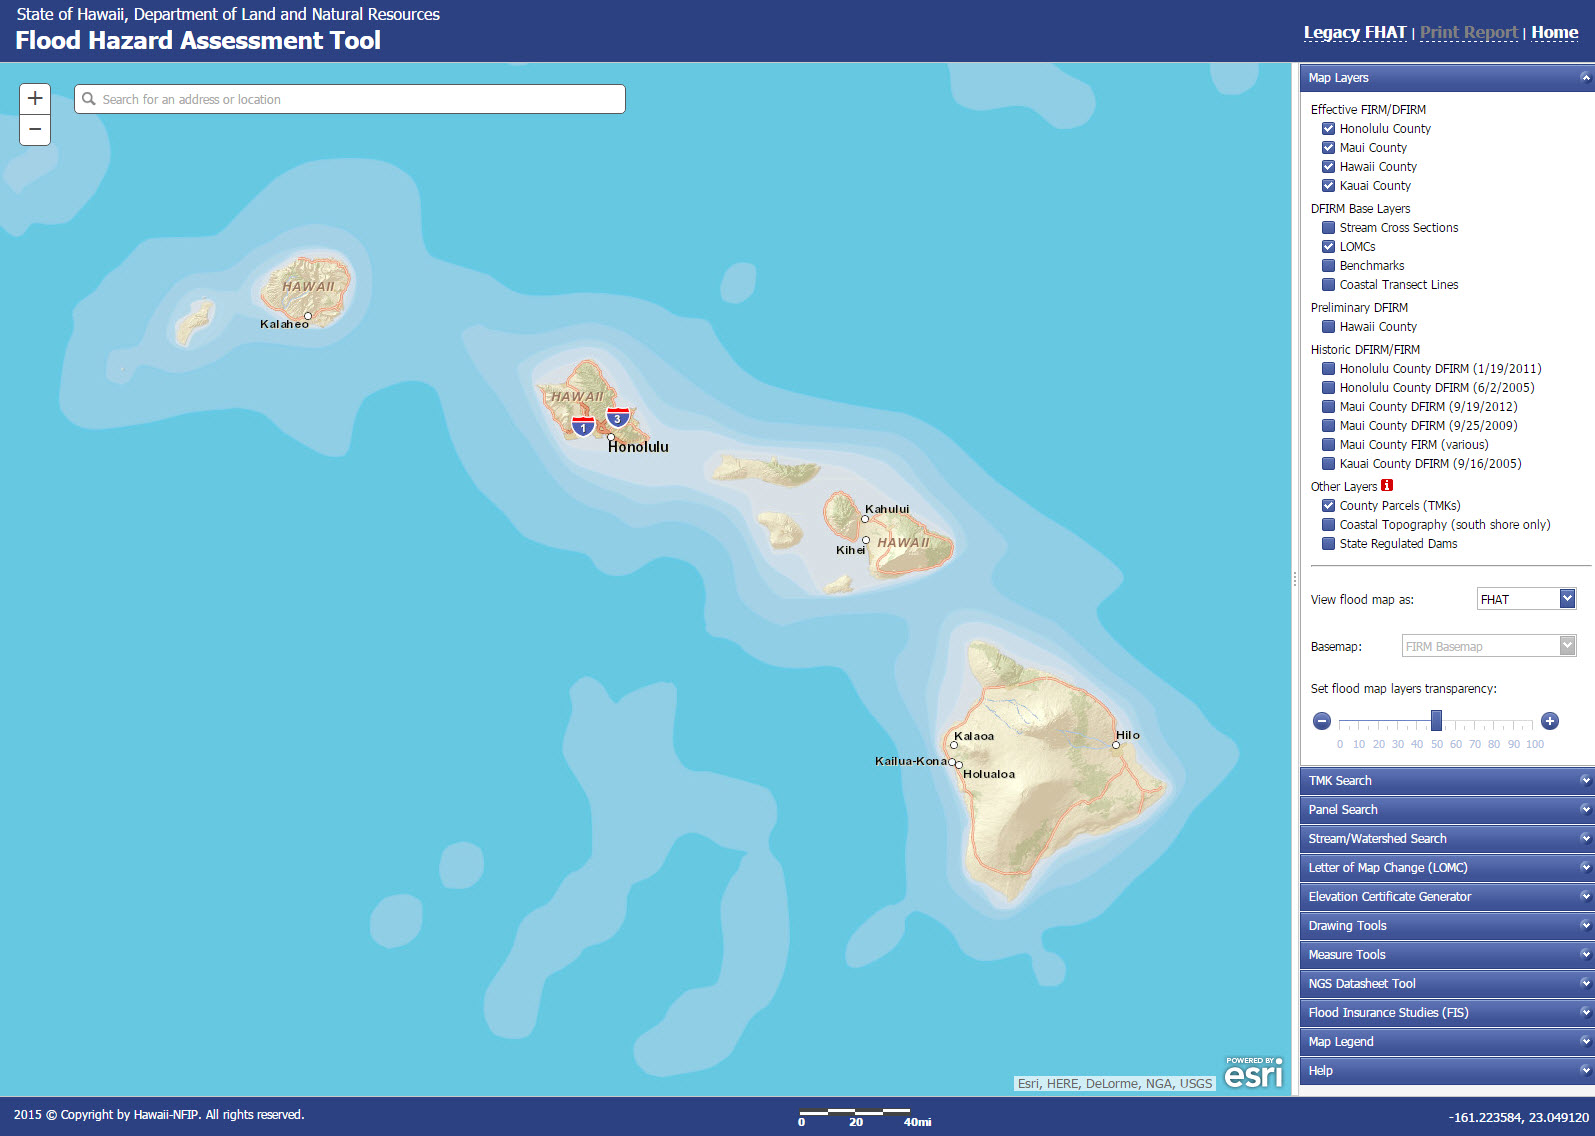Open the Drawing Tools panel
Image resolution: width=1595 pixels, height=1136 pixels.
[1445, 926]
